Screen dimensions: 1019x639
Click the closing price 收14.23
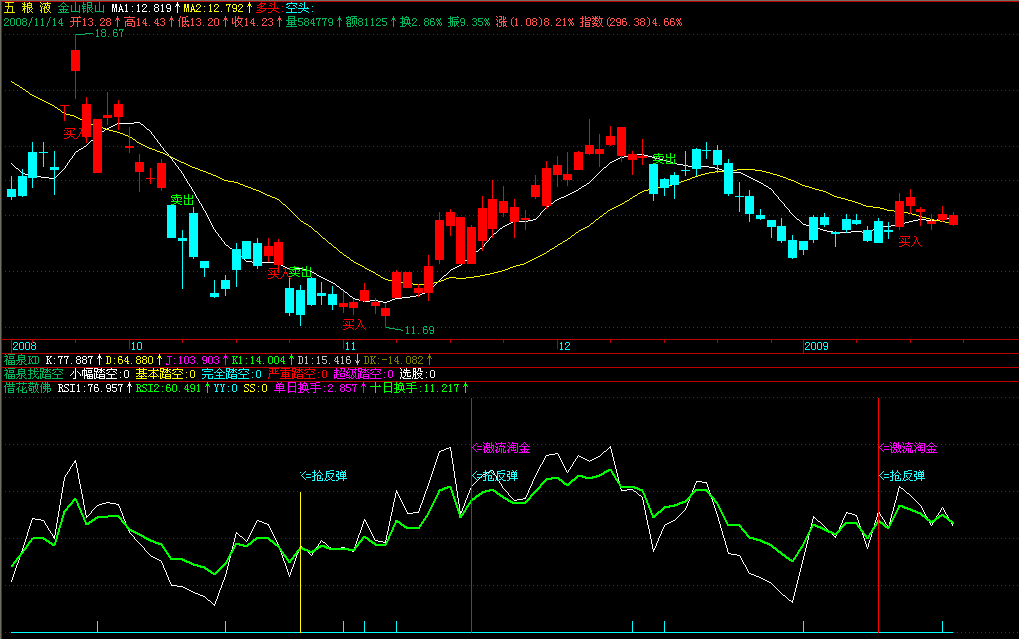[x=253, y=22]
